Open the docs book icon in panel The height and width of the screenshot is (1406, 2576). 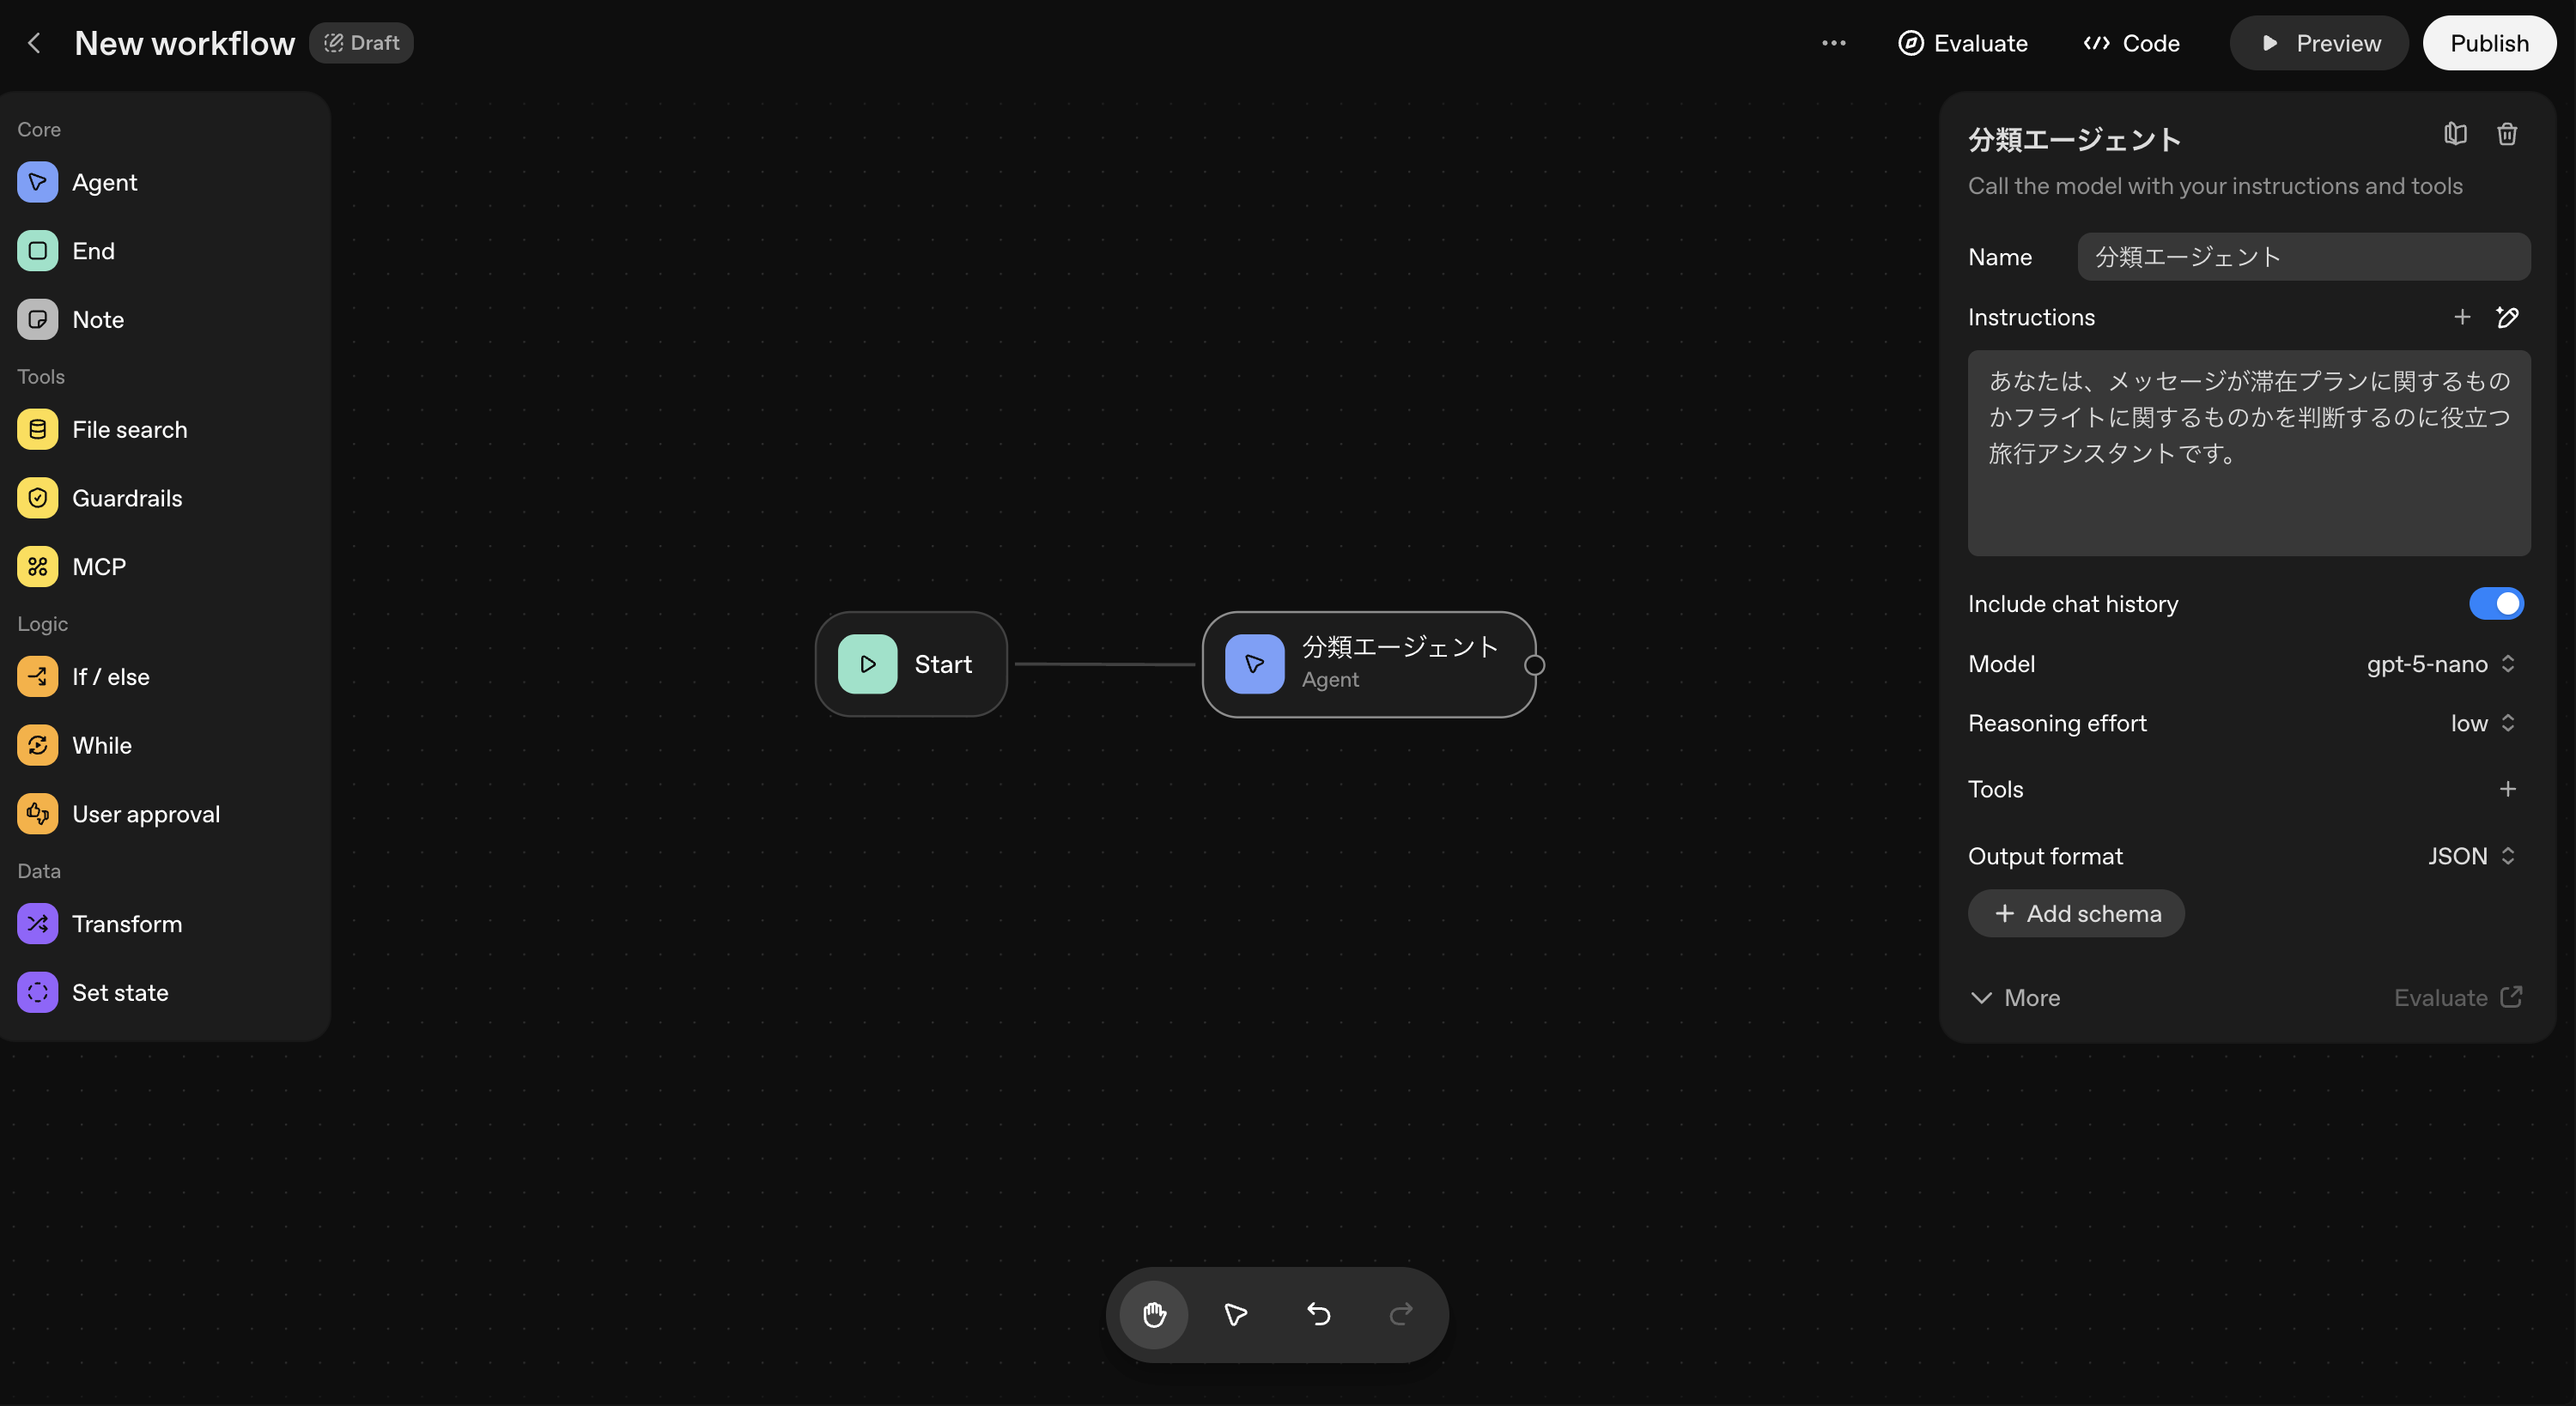pos(2455,134)
